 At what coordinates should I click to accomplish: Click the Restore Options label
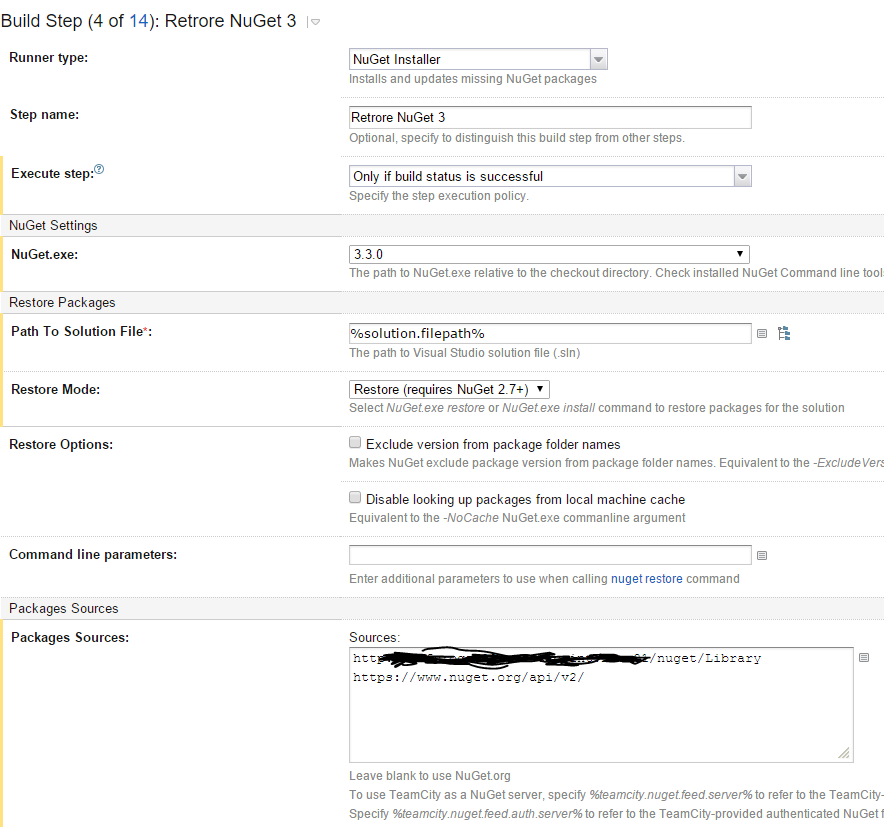61,445
